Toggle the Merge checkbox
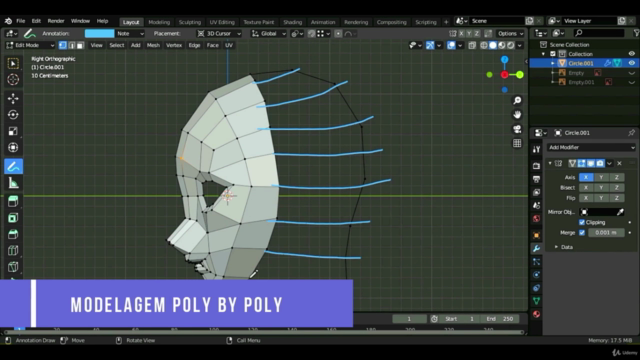Viewport: 640px width, 360px height. [582, 233]
